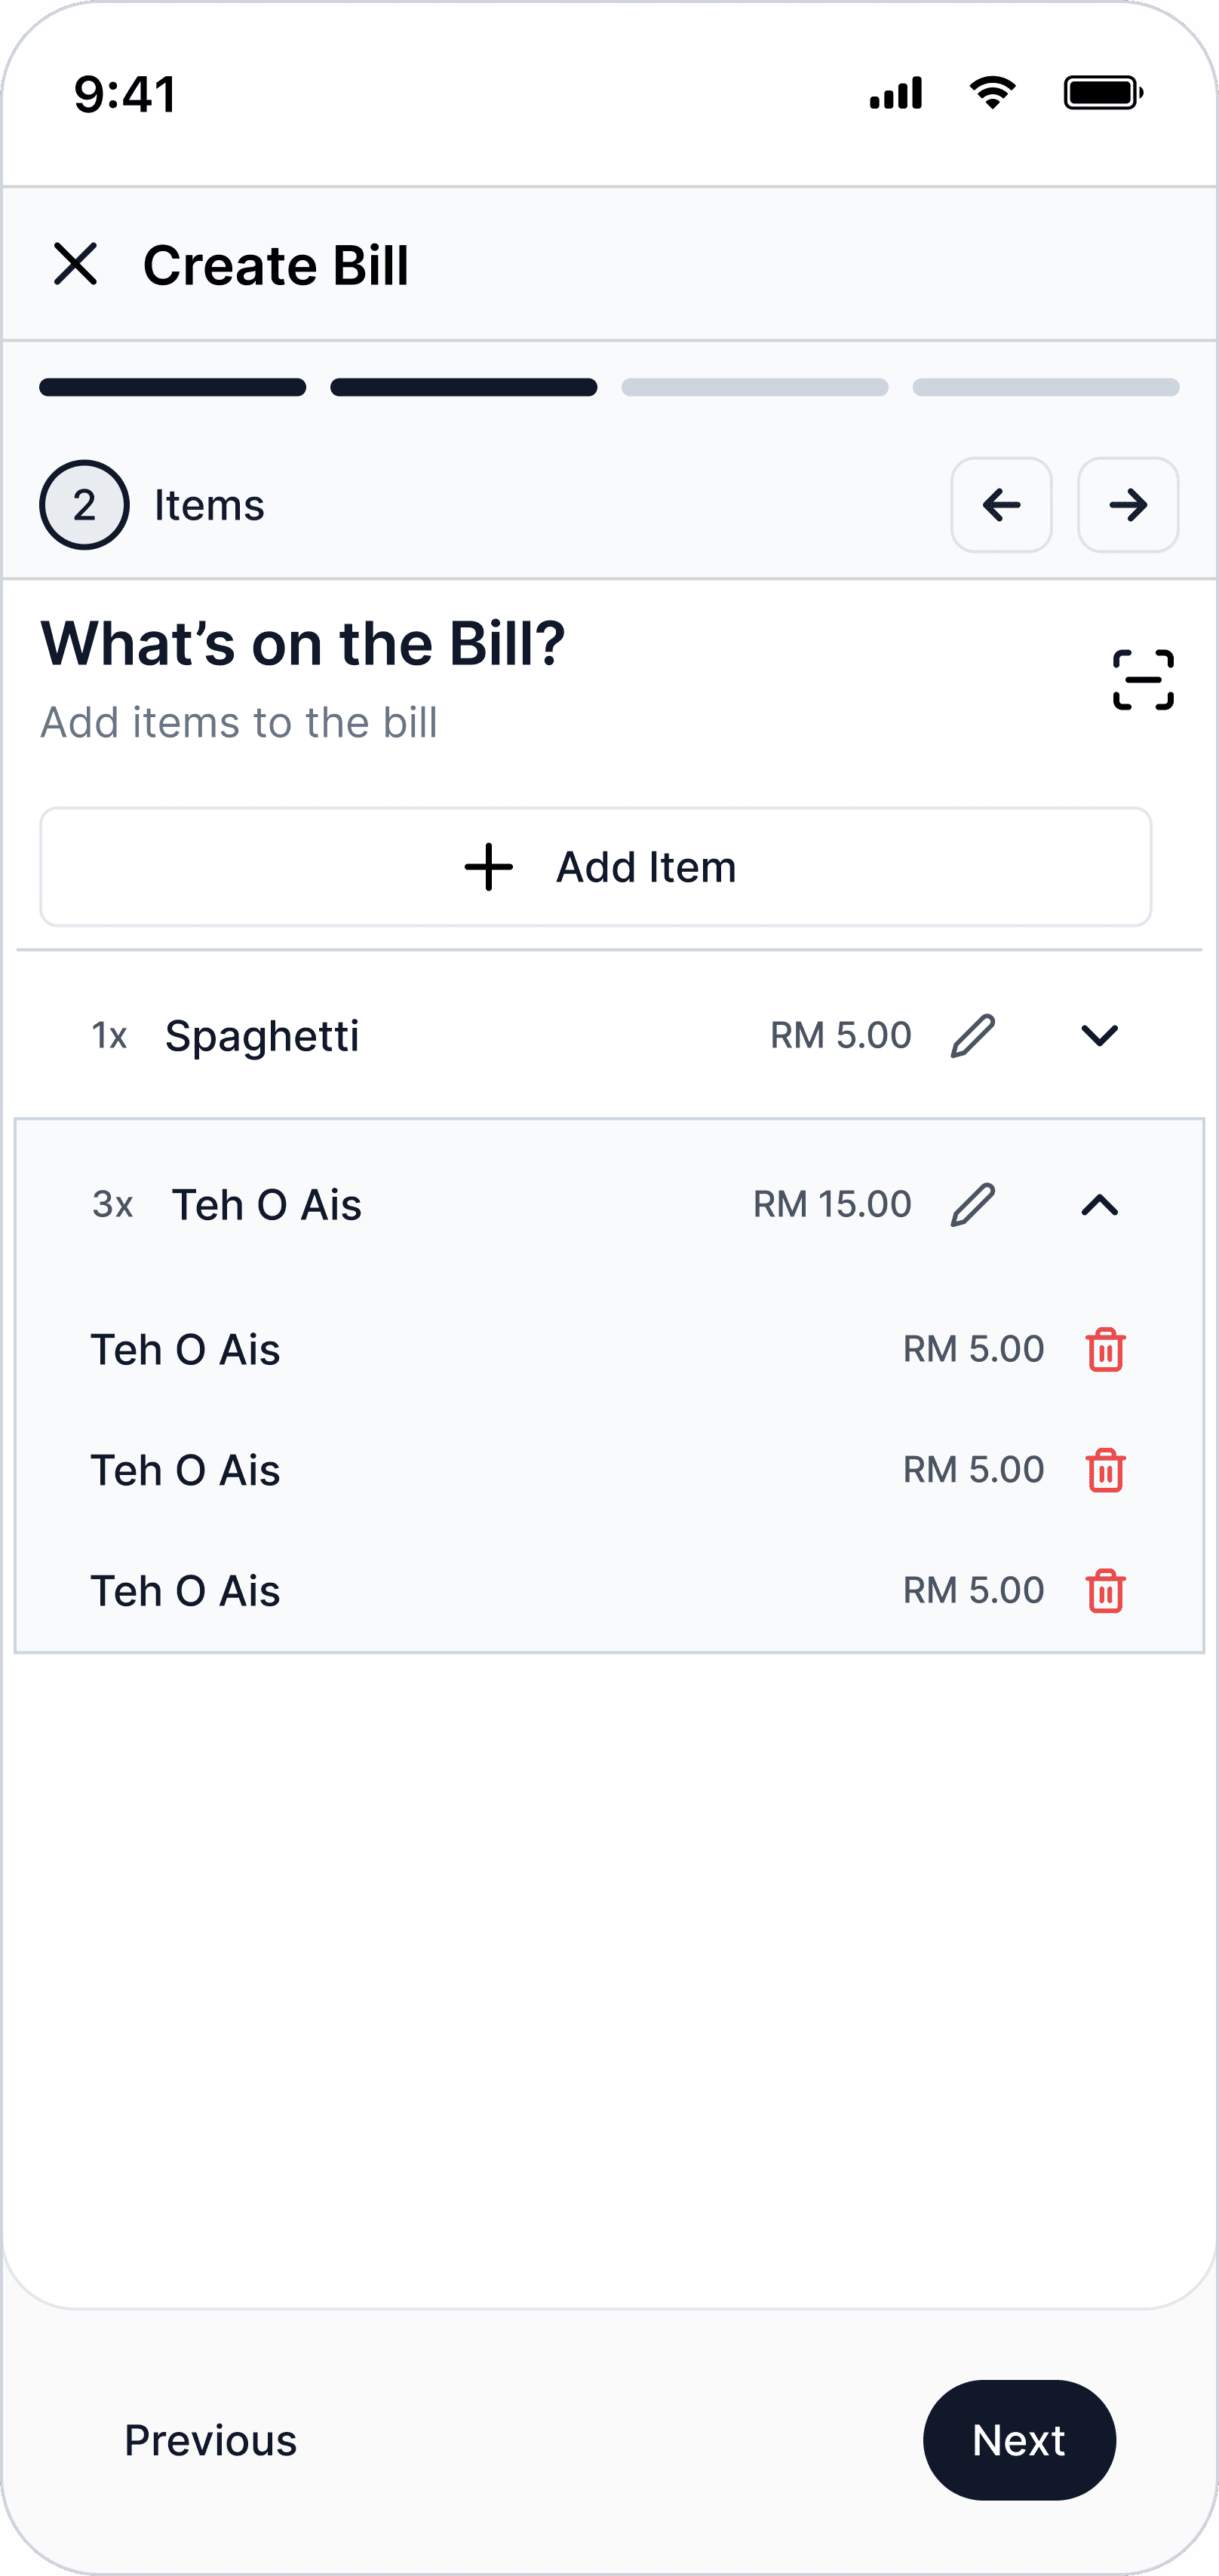This screenshot has height=2576, width=1219.
Task: Select the Spaghetti item row name
Action: (x=262, y=1035)
